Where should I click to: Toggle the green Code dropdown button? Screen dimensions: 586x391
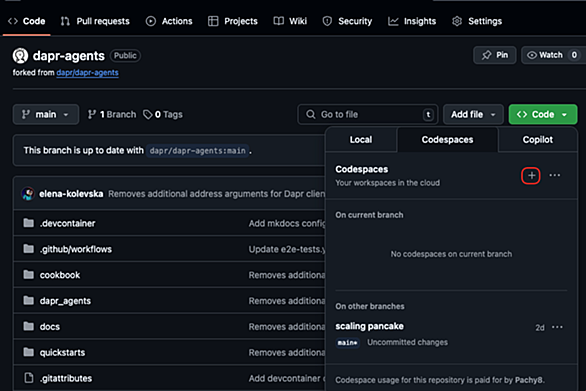tap(543, 114)
